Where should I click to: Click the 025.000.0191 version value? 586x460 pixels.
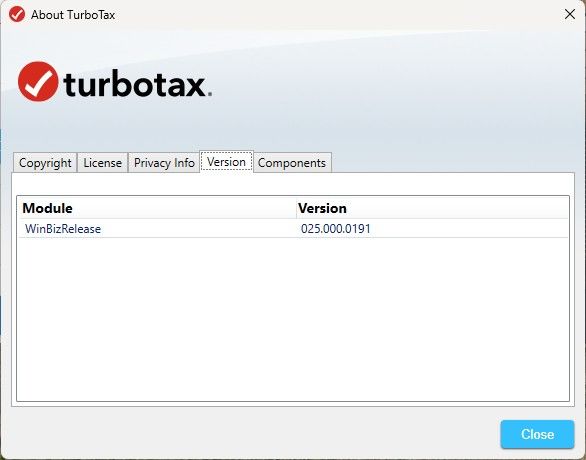click(336, 229)
